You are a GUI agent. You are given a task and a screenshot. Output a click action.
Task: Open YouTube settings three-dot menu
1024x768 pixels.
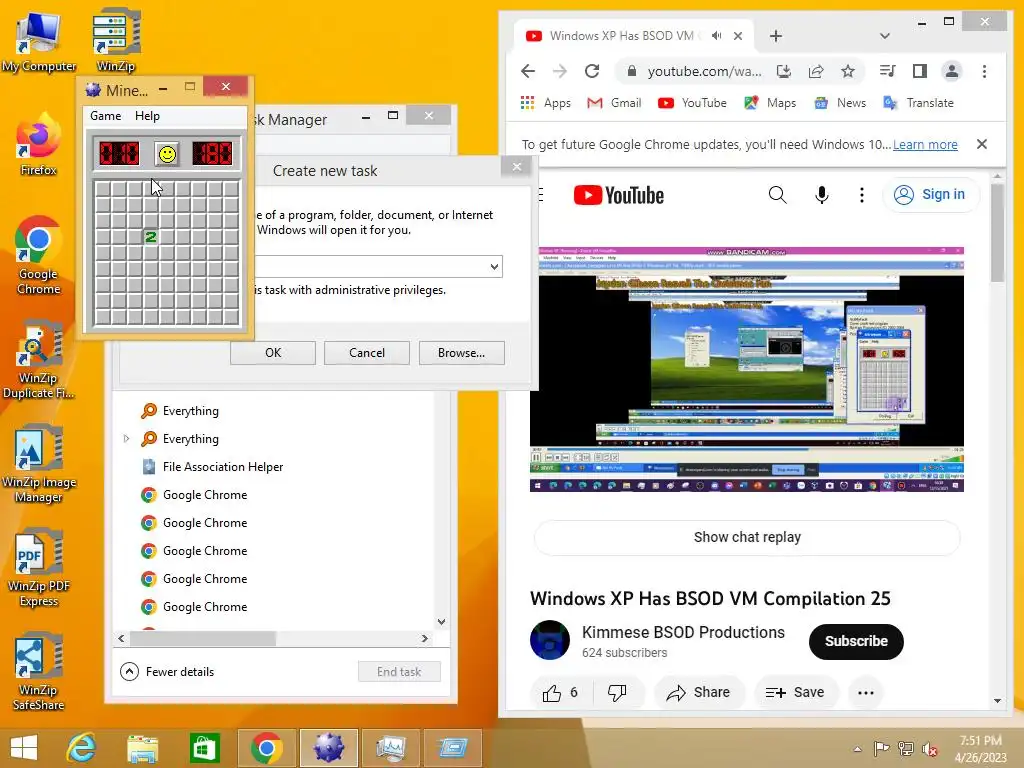[x=861, y=195]
